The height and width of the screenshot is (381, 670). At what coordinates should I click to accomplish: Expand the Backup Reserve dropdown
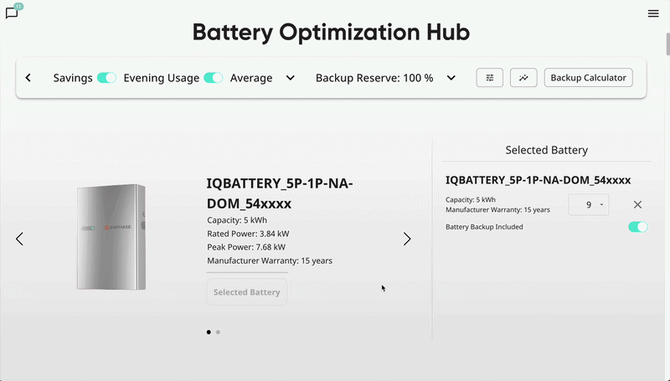click(451, 78)
